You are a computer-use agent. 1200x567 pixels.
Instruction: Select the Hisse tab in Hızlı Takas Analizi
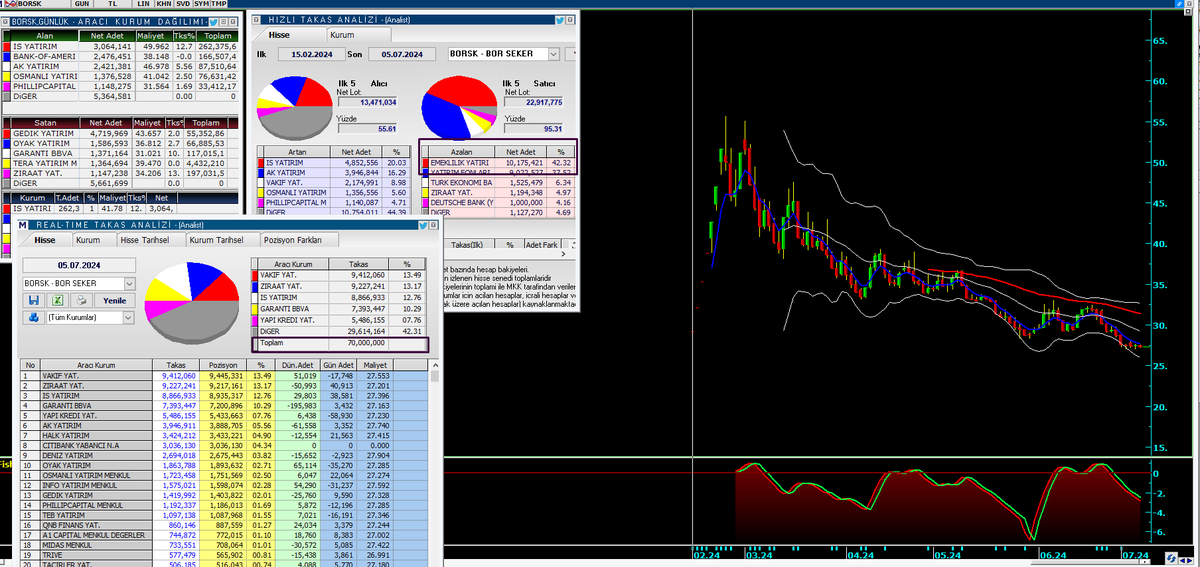(288, 34)
